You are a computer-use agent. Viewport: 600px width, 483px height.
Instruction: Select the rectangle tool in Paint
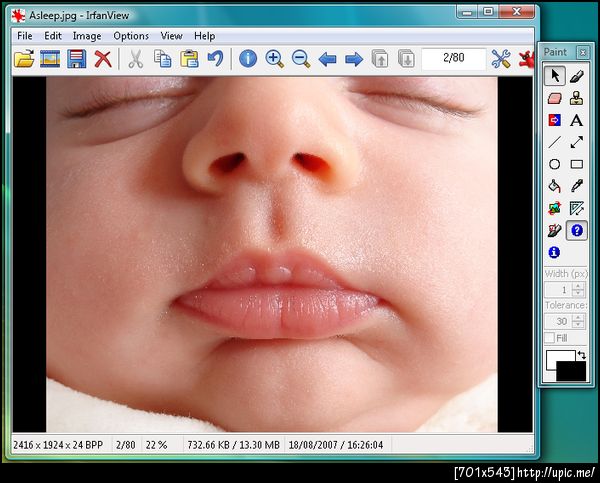(577, 164)
